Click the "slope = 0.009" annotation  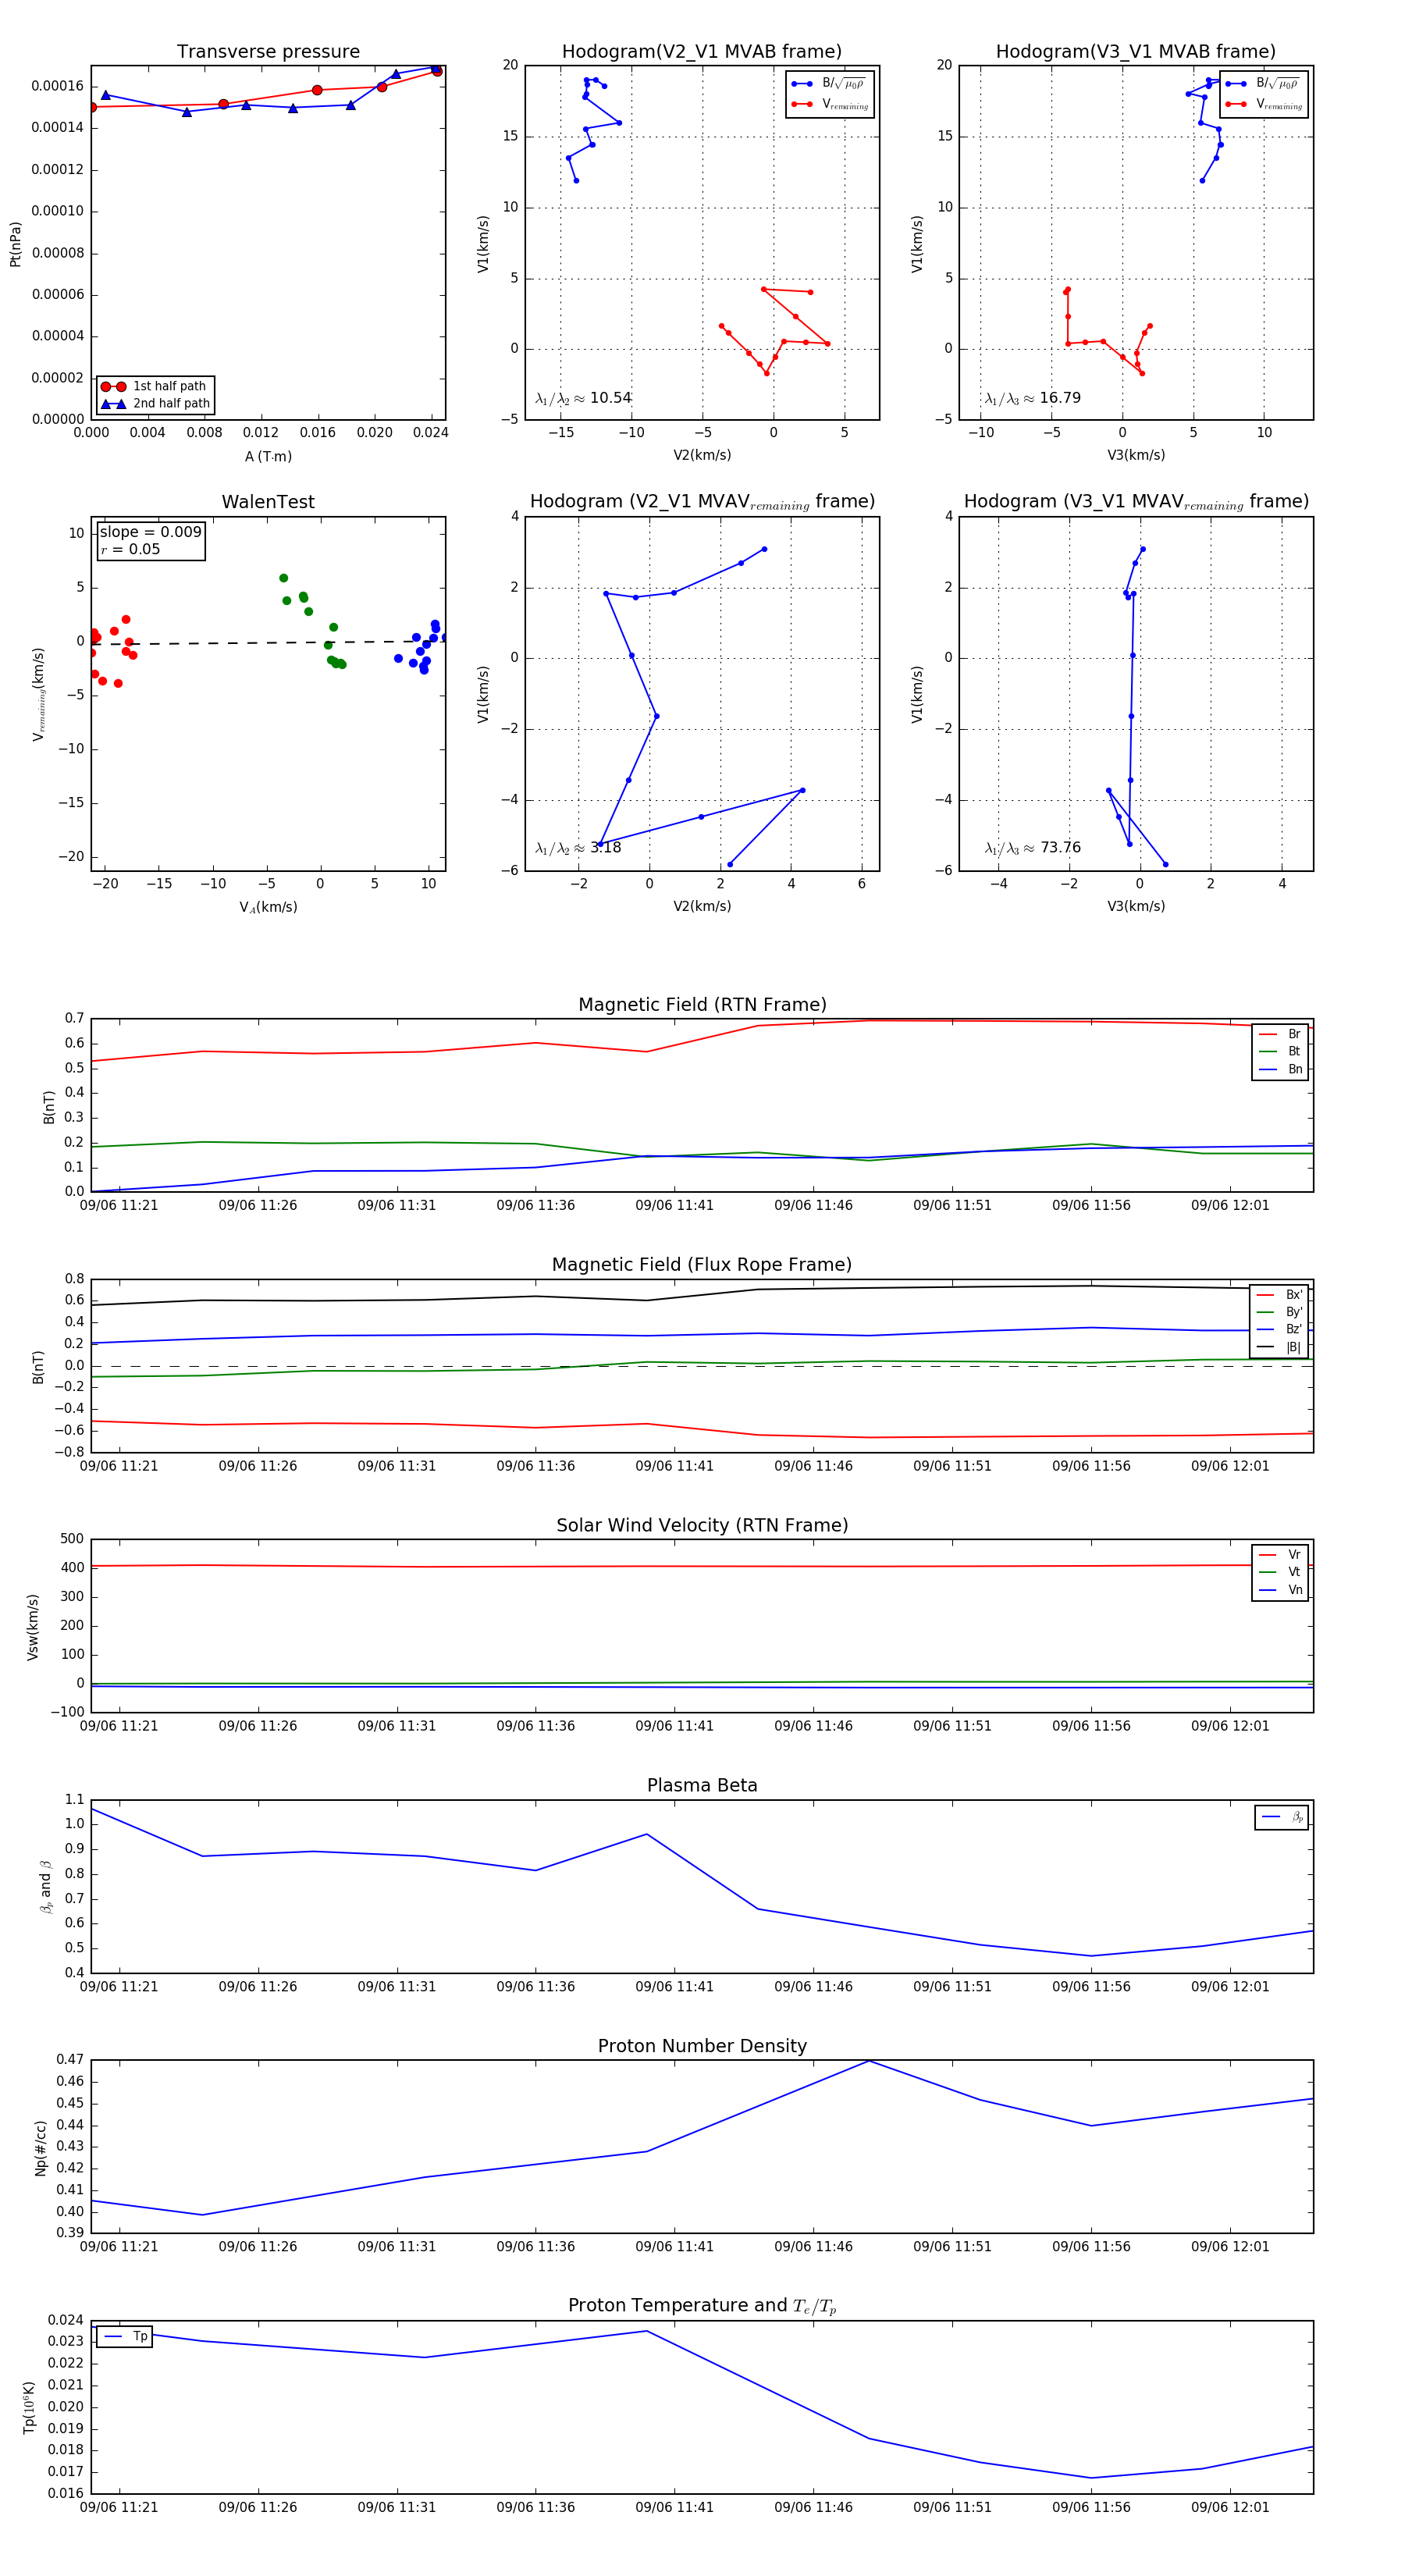coord(150,532)
